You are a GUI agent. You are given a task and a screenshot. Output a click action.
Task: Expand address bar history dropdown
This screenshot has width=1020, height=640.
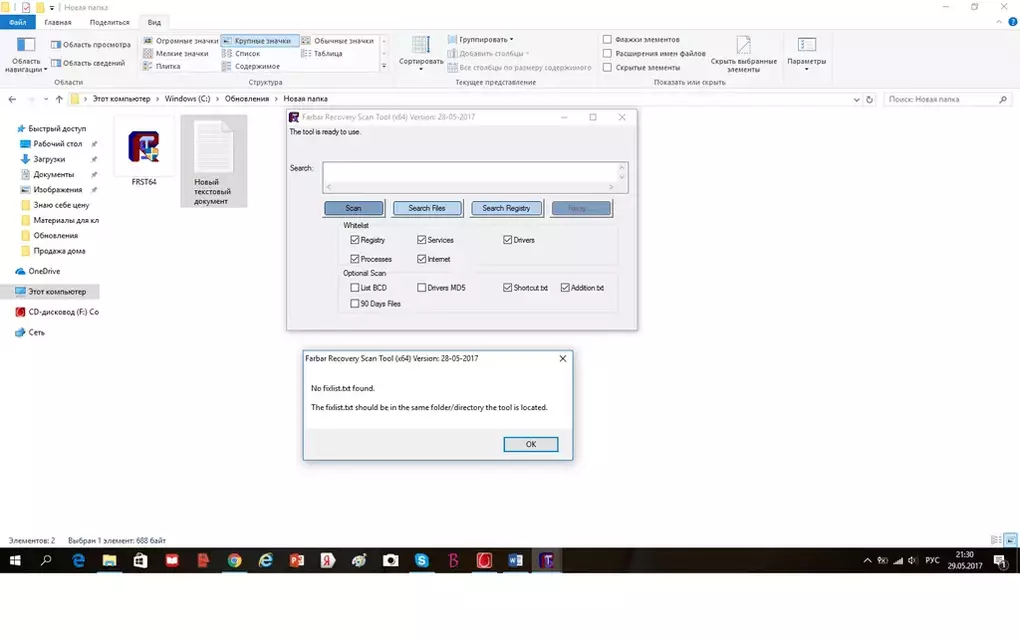(856, 100)
